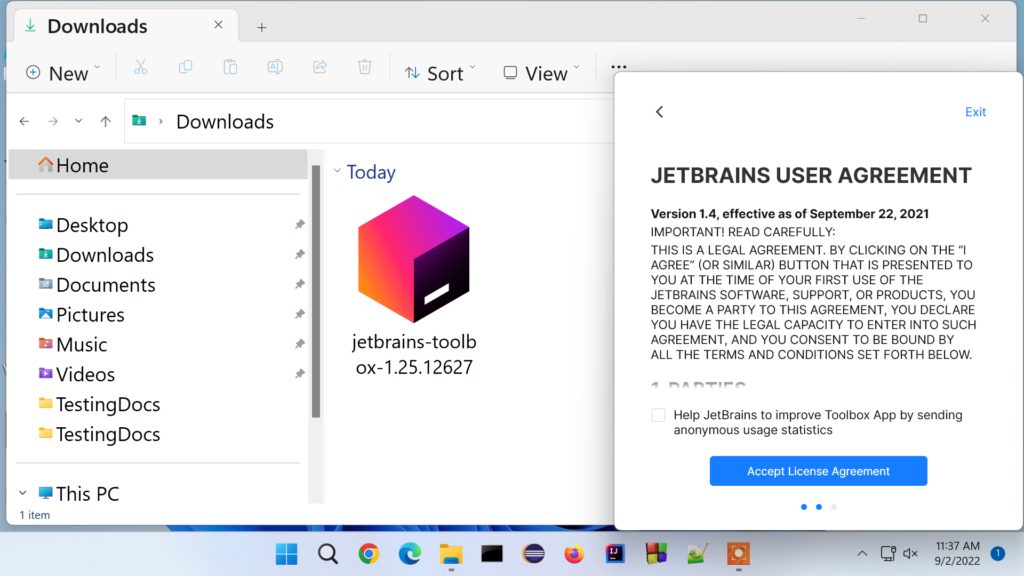Click Accept License Agreement
This screenshot has width=1024, height=576.
pyautogui.click(x=818, y=471)
